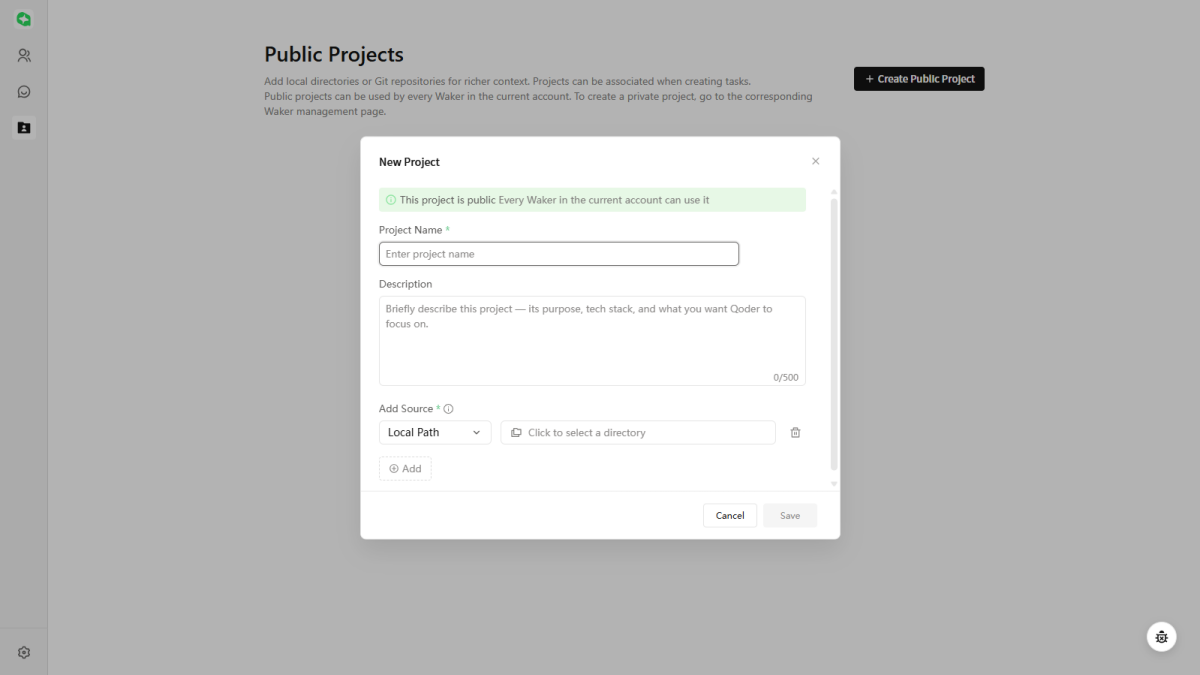Viewport: 1200px width, 675px height.
Task: Click Create Public Project button
Action: pos(919,79)
